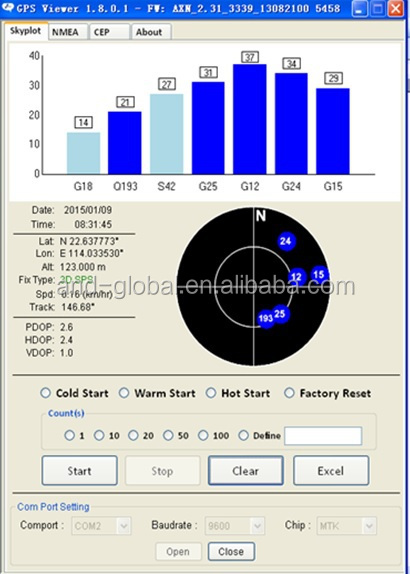410x574 pixels.
Task: Click satellite 24 marker on skyplot
Action: (x=286, y=241)
